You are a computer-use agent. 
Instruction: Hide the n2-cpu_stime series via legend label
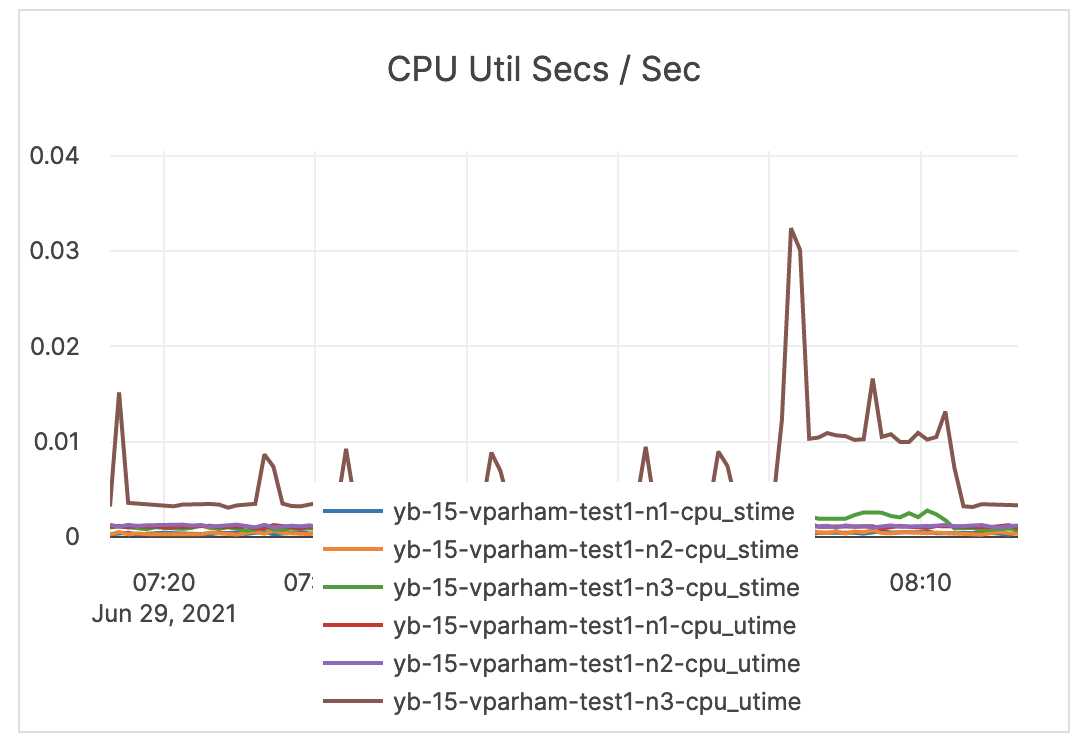(596, 549)
